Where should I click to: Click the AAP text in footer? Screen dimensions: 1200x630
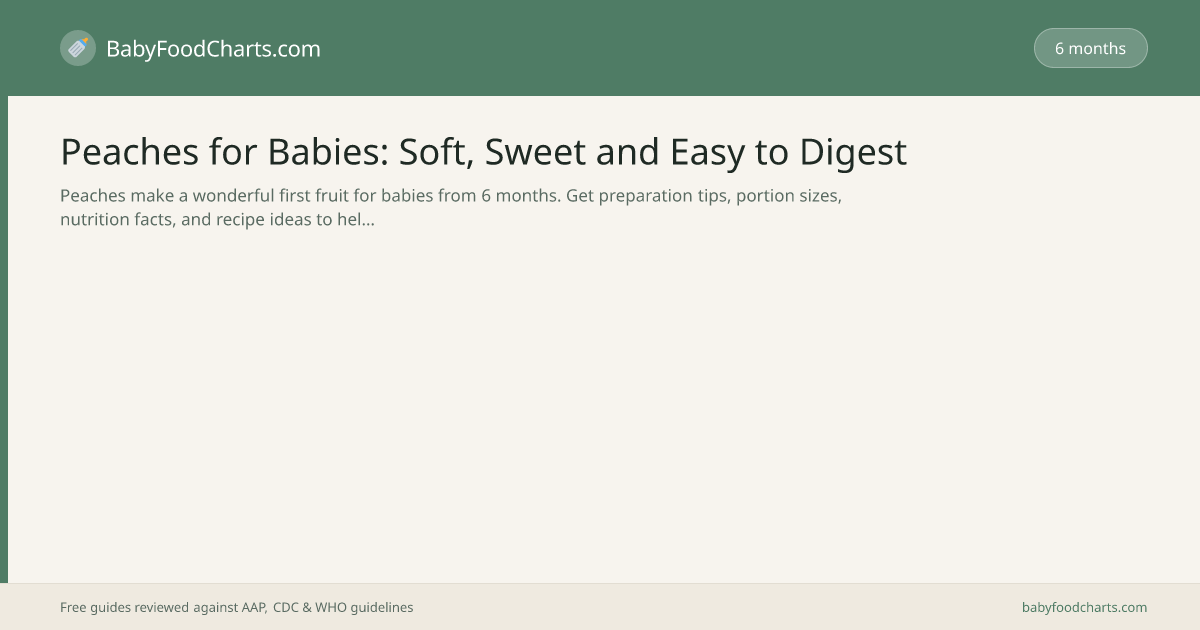[253, 607]
